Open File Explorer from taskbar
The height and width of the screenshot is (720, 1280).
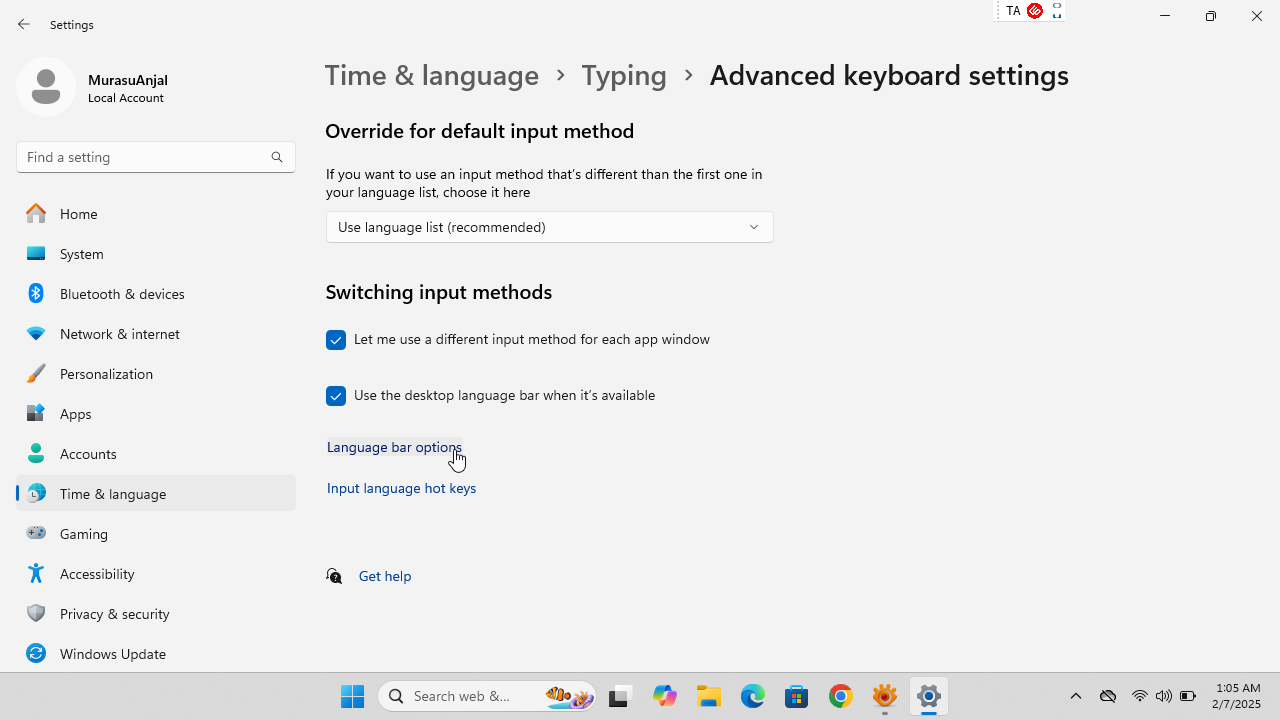point(709,696)
